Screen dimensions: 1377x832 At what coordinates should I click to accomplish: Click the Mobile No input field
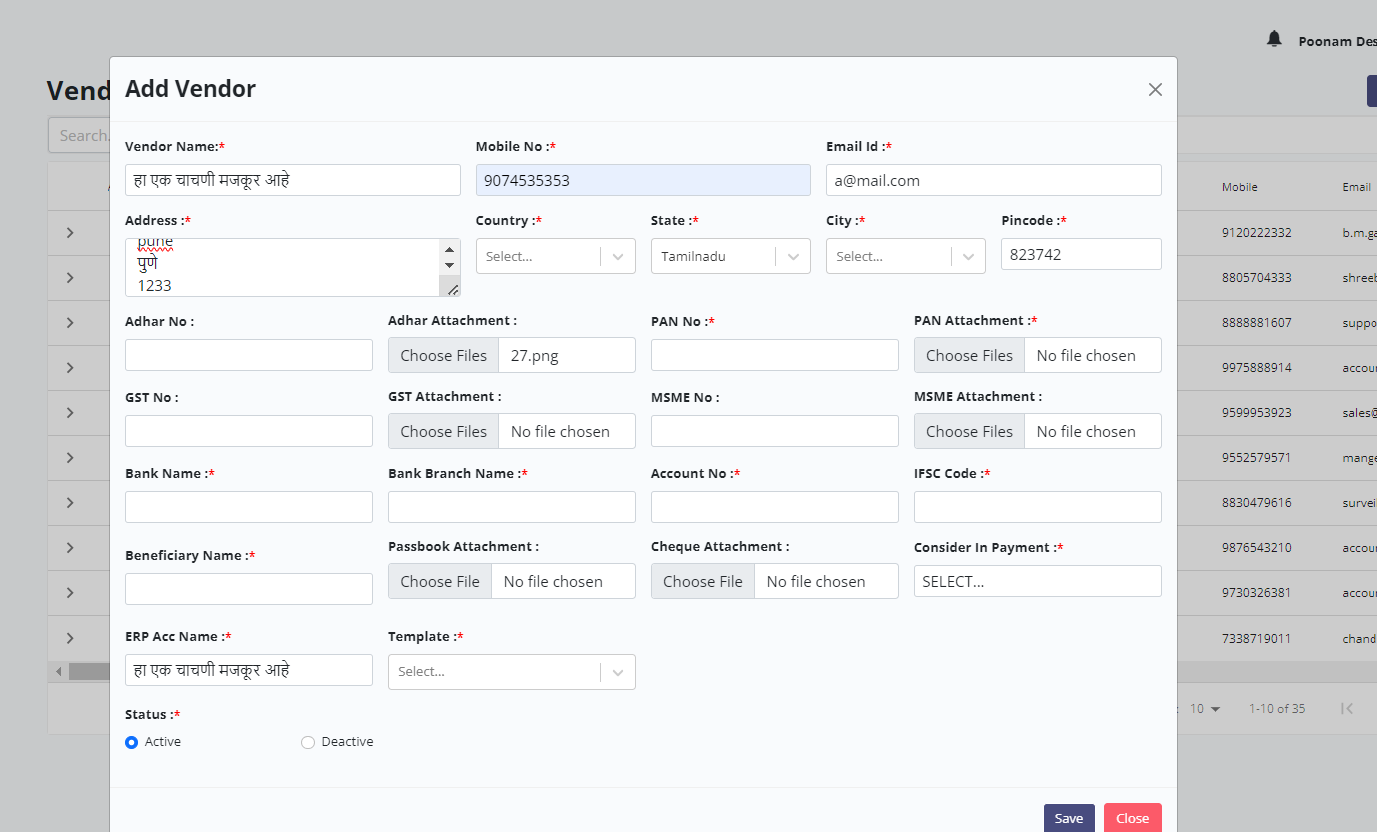[643, 180]
